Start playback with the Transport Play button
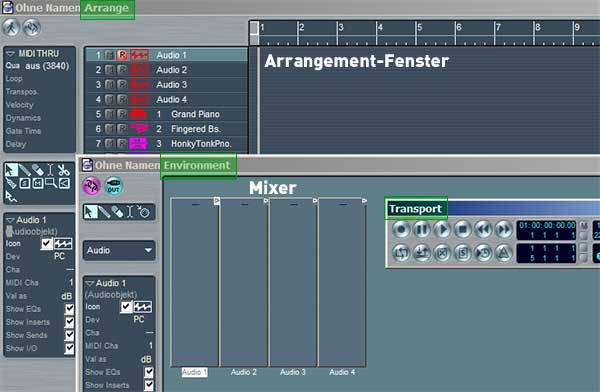The image size is (600, 392). pos(443,230)
